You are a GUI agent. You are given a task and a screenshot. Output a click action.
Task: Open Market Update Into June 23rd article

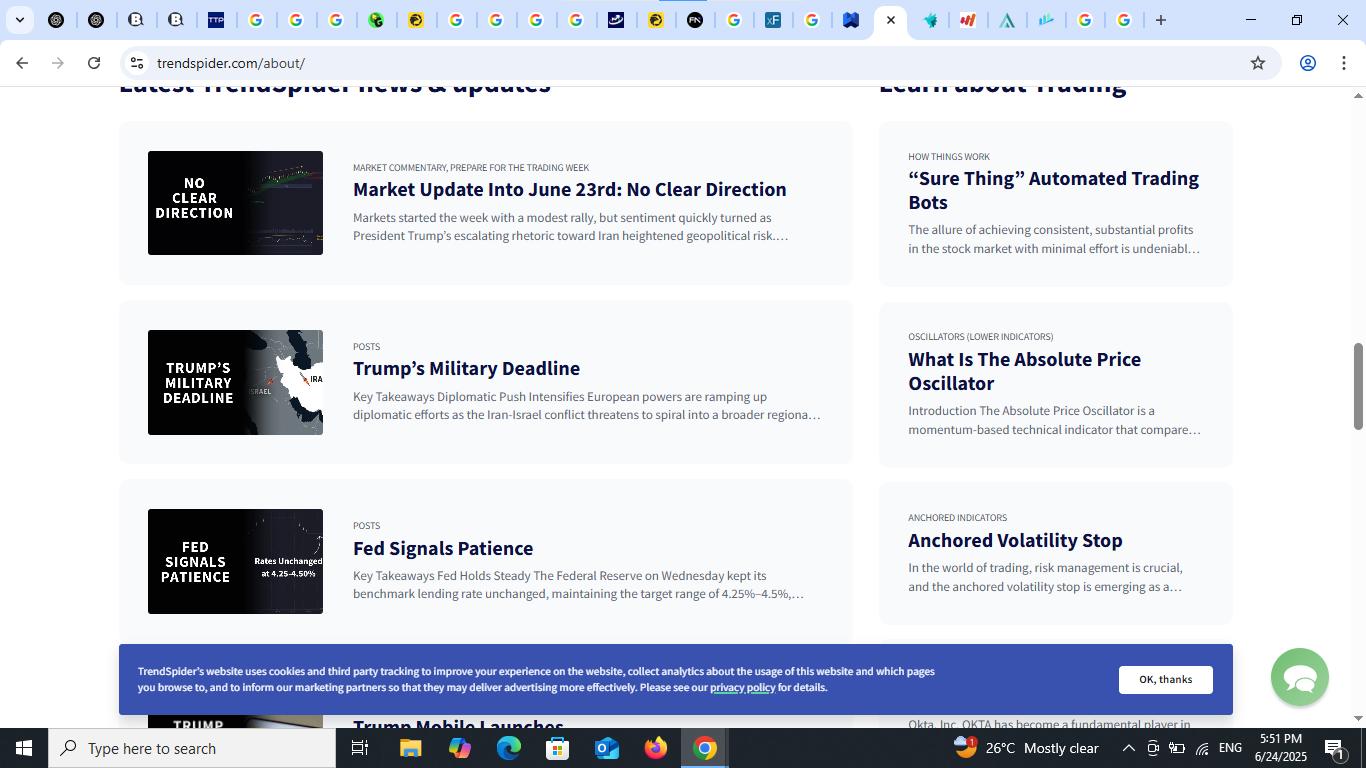[569, 189]
